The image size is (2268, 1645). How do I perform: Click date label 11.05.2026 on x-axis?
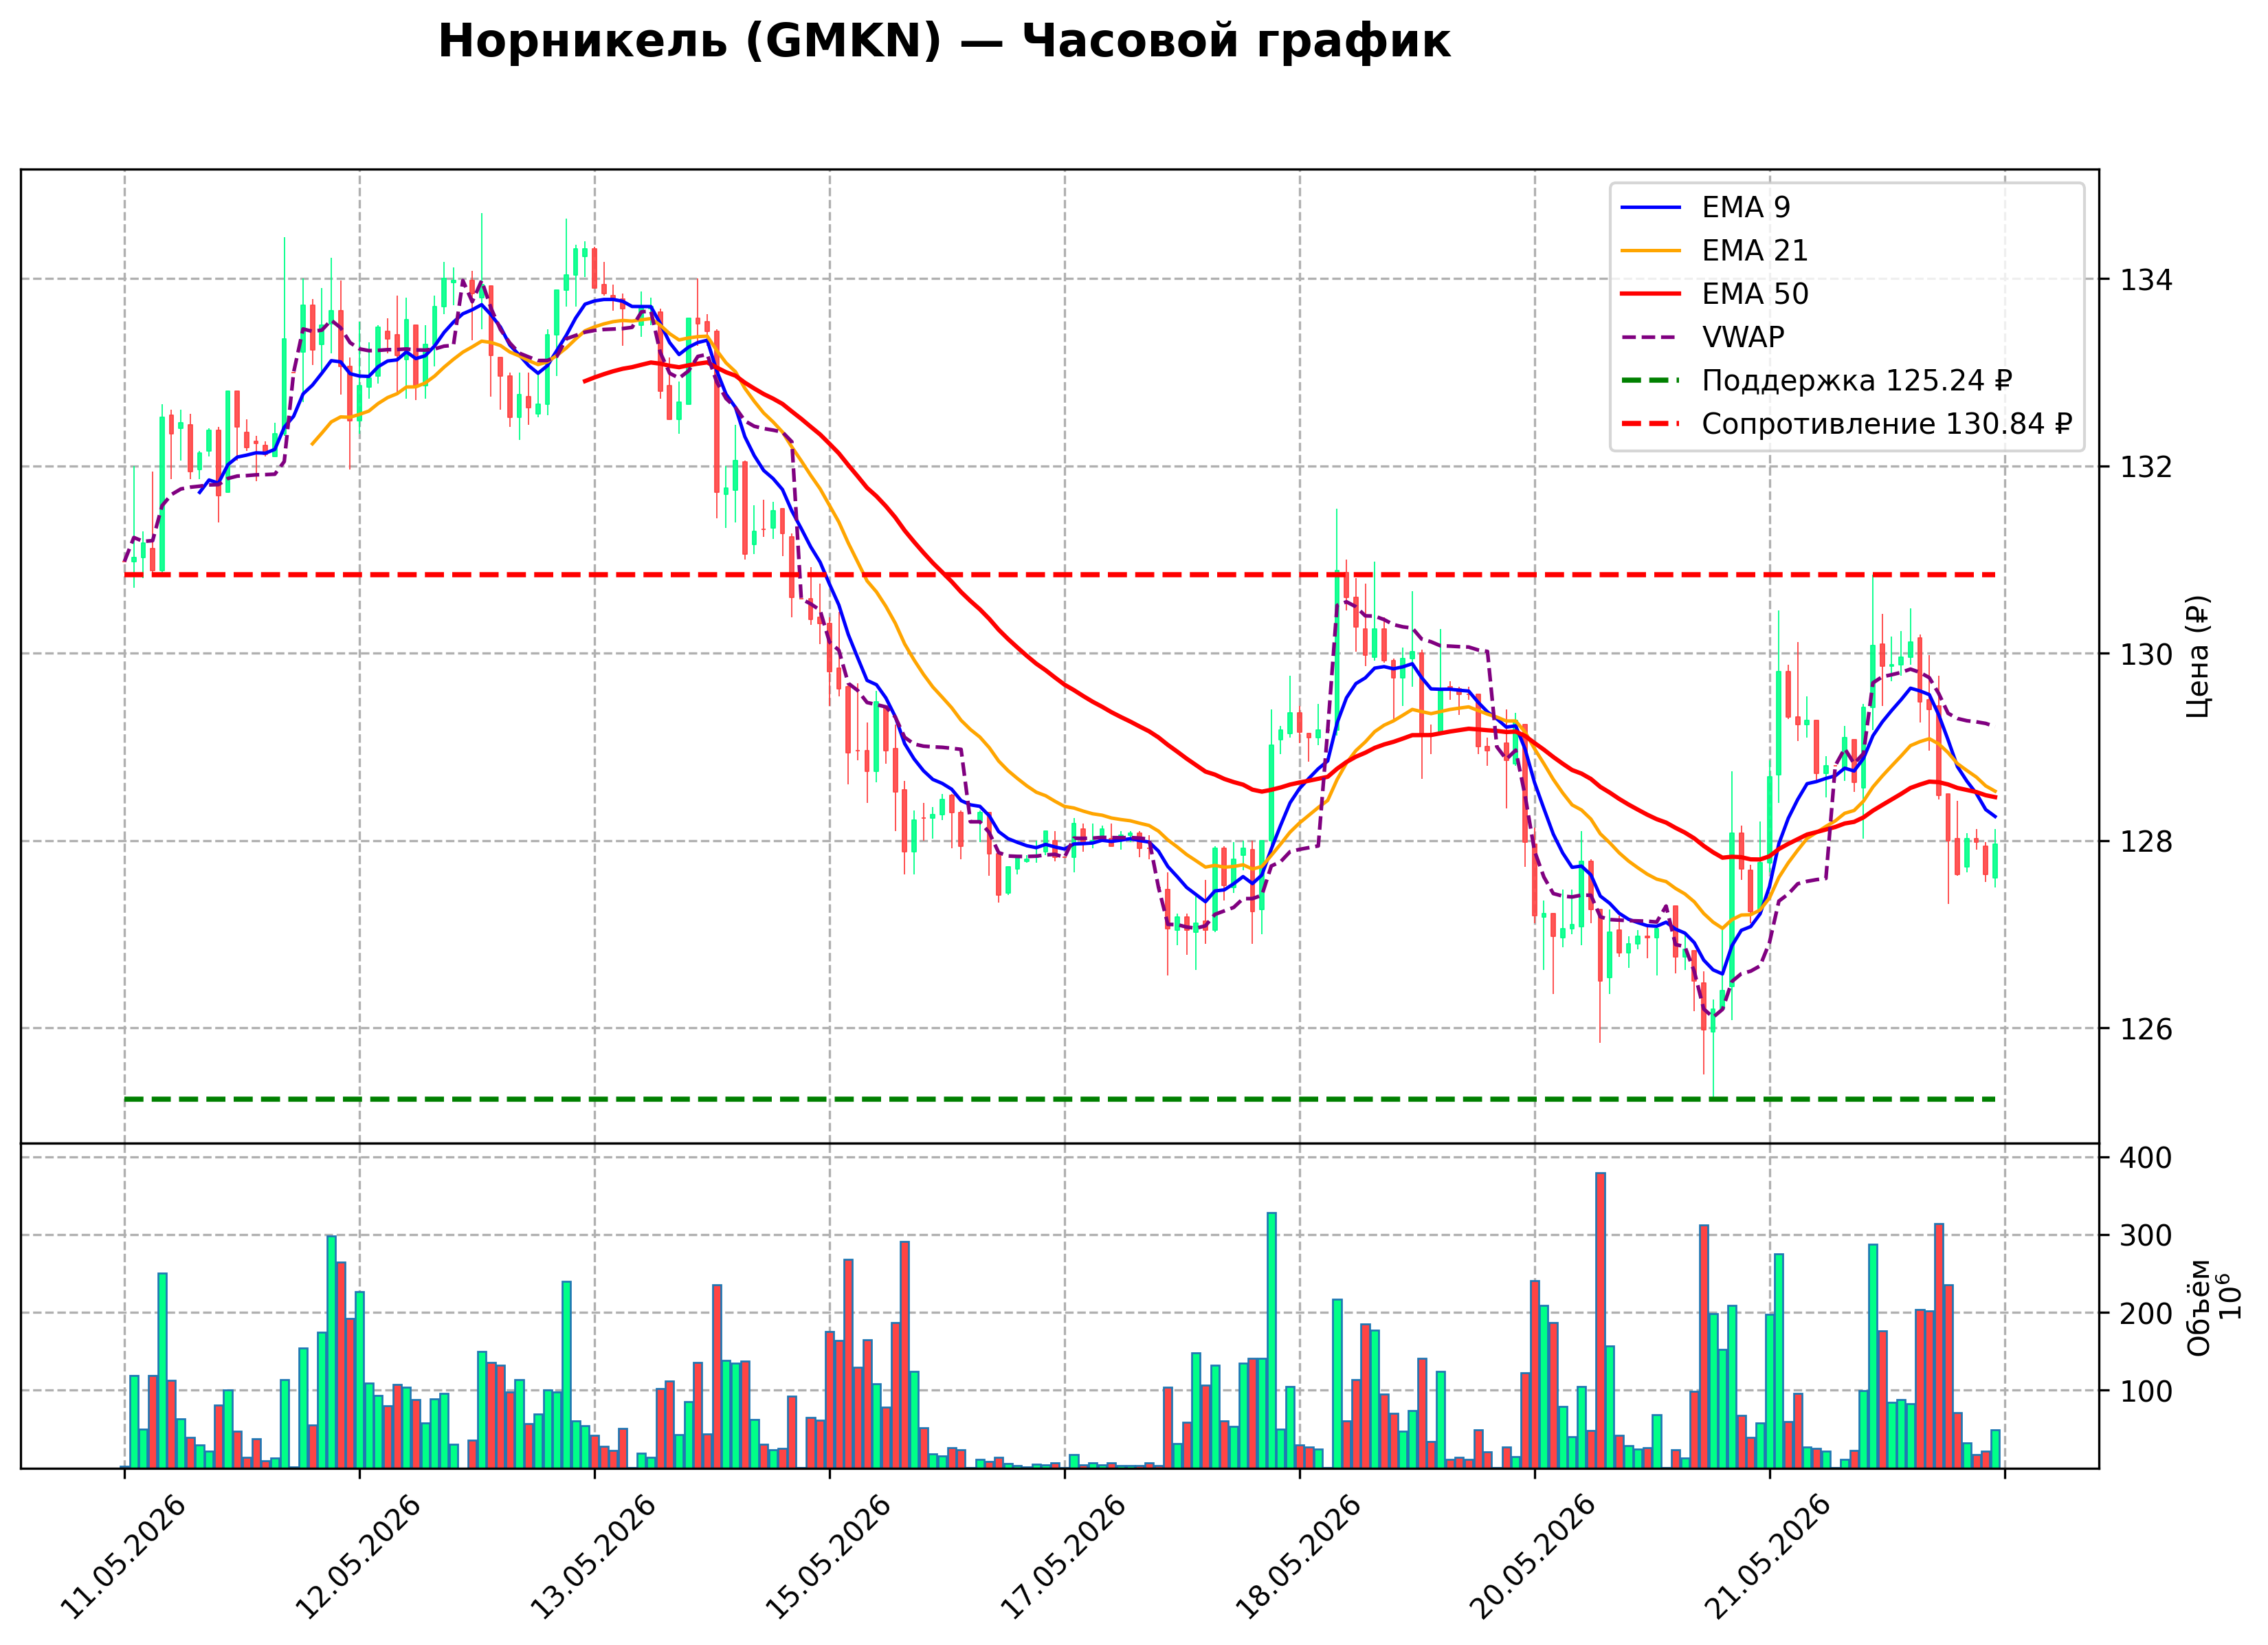pyautogui.click(x=122, y=1558)
